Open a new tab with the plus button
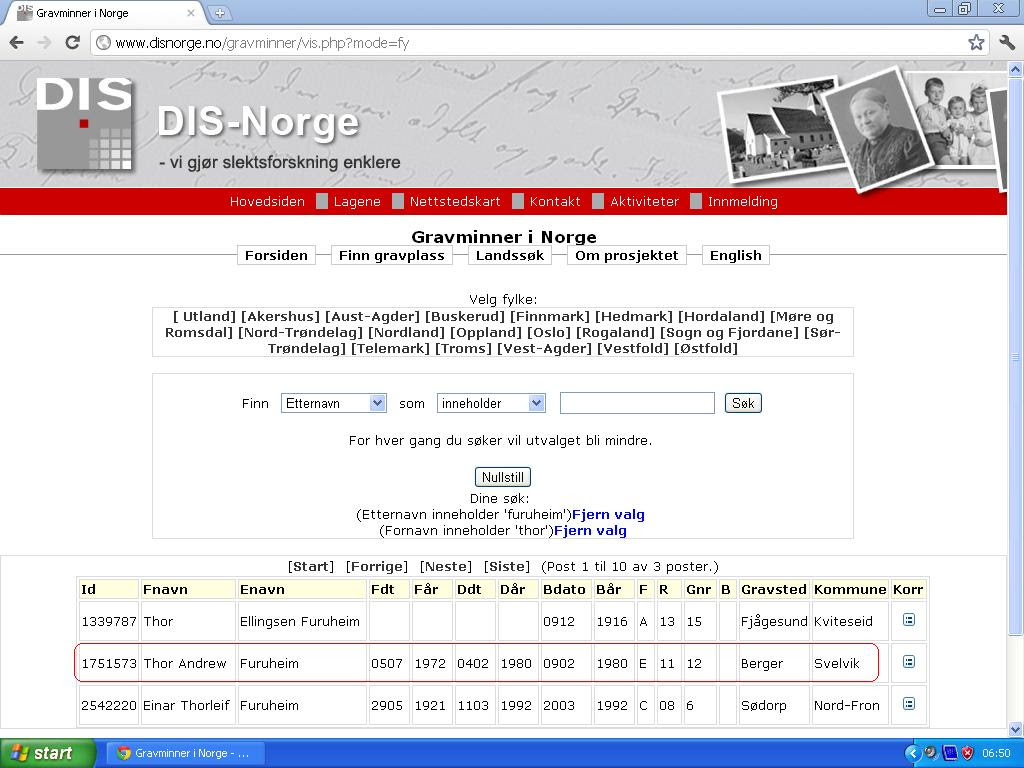This screenshot has width=1024, height=768. [x=220, y=12]
